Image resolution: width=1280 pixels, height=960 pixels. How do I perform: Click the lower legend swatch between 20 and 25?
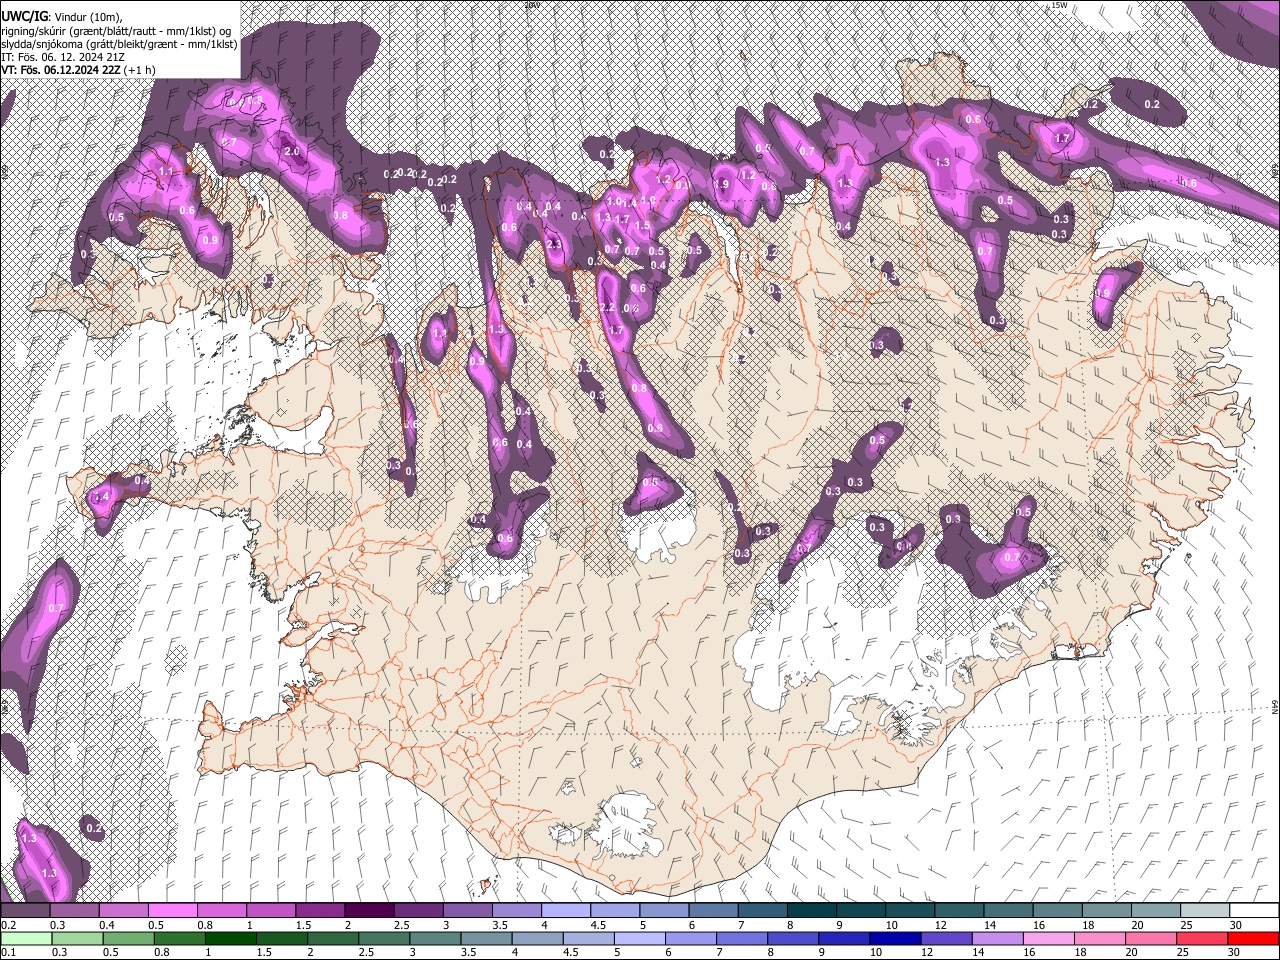click(1152, 938)
